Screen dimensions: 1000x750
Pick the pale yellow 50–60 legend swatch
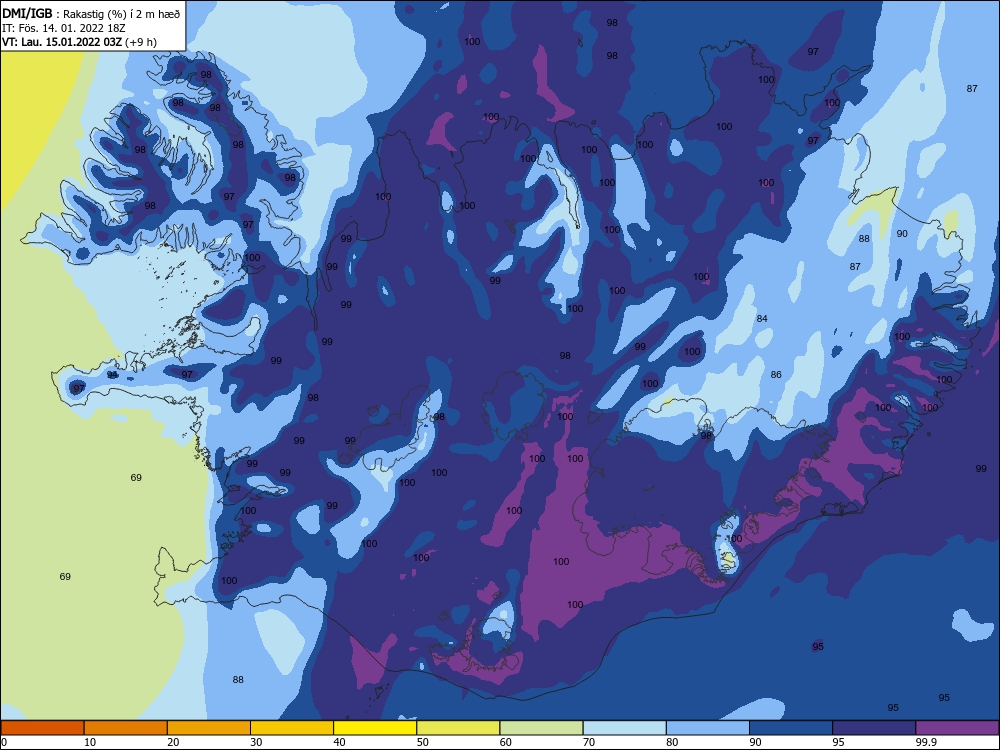tap(458, 728)
